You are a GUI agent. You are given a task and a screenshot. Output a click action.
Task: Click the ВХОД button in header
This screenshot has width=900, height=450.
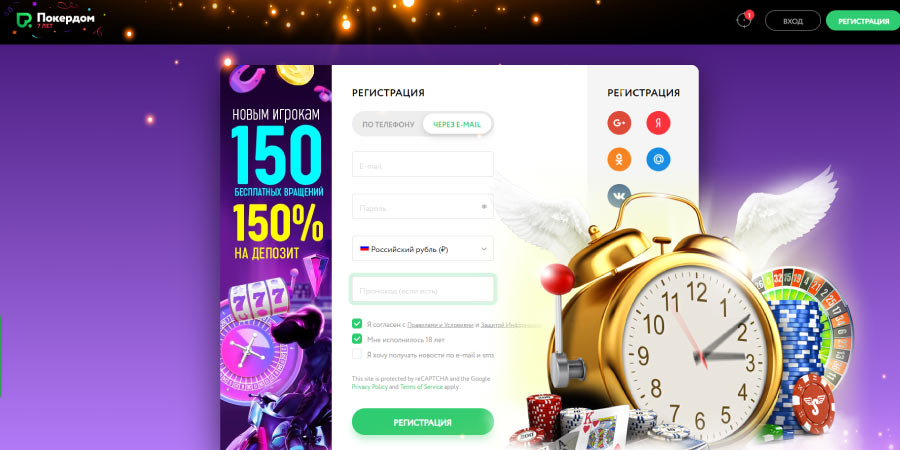click(793, 21)
